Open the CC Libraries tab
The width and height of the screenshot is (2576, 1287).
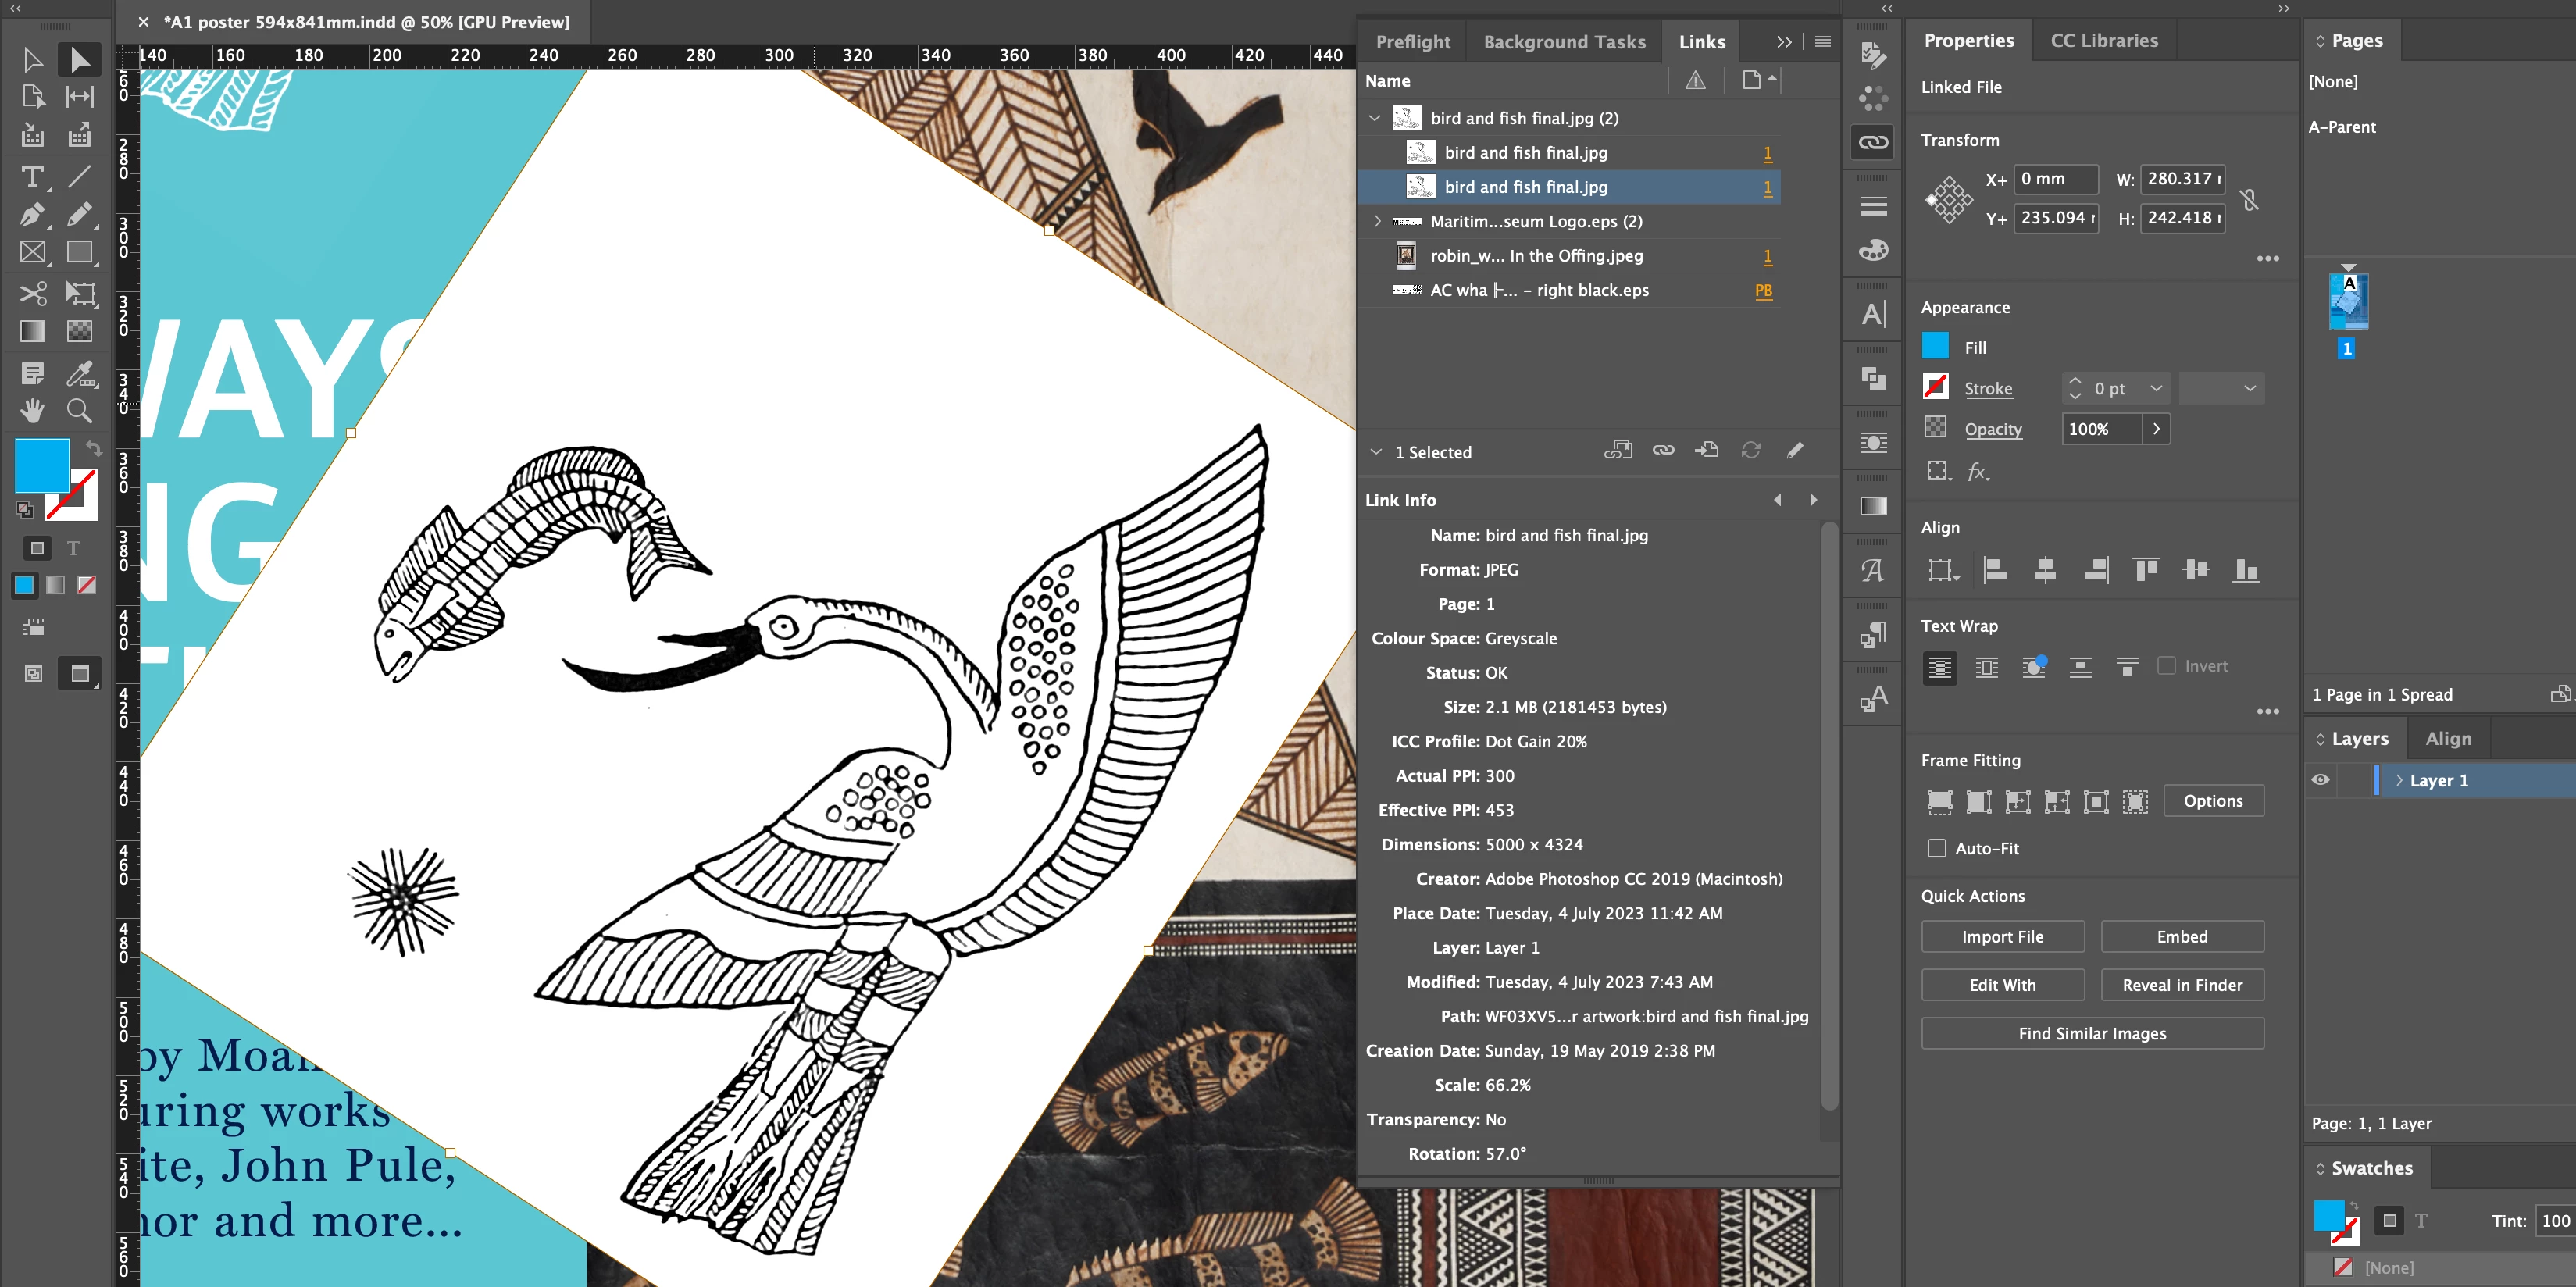pyautogui.click(x=2103, y=41)
